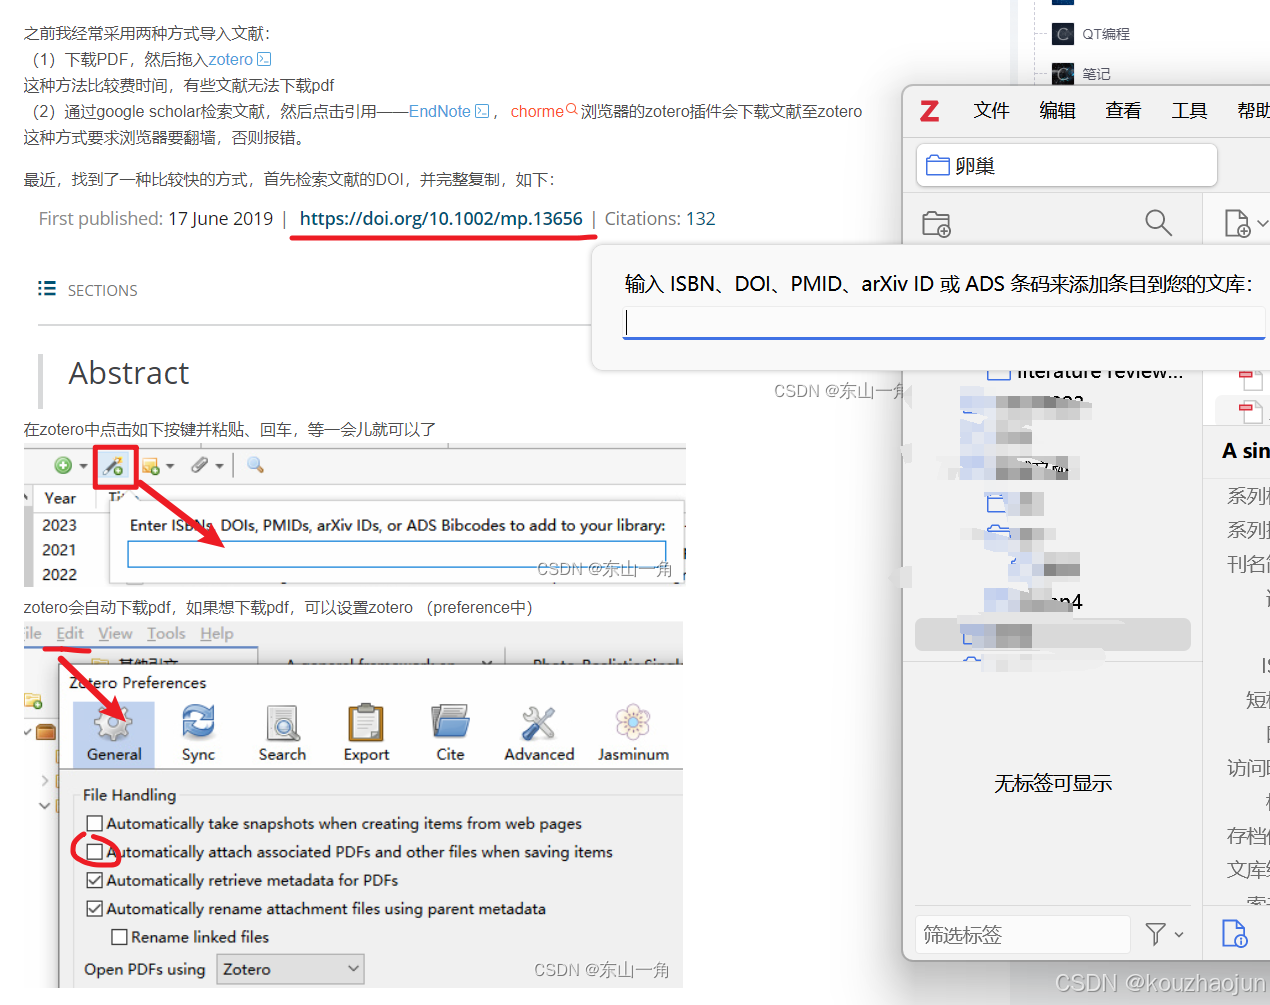Click the 笔记 column icon in sidebar
This screenshot has width=1270, height=1005.
[x=1064, y=73]
